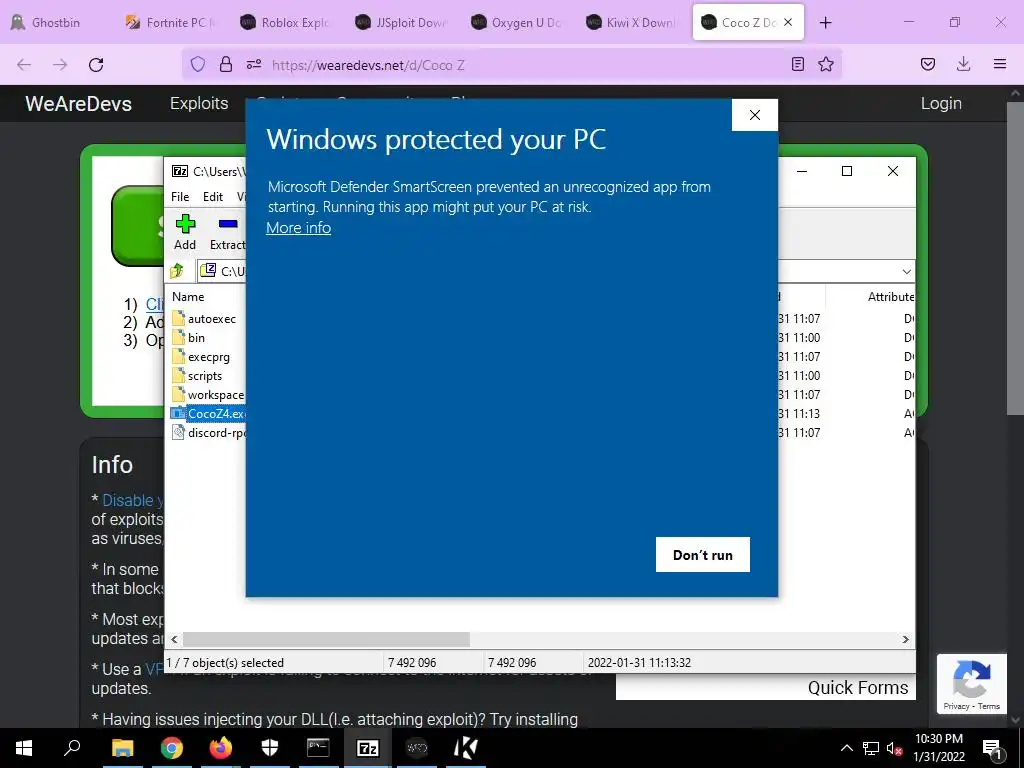1024x768 pixels.
Task: Click the Disable link in Info
Action: (x=133, y=500)
